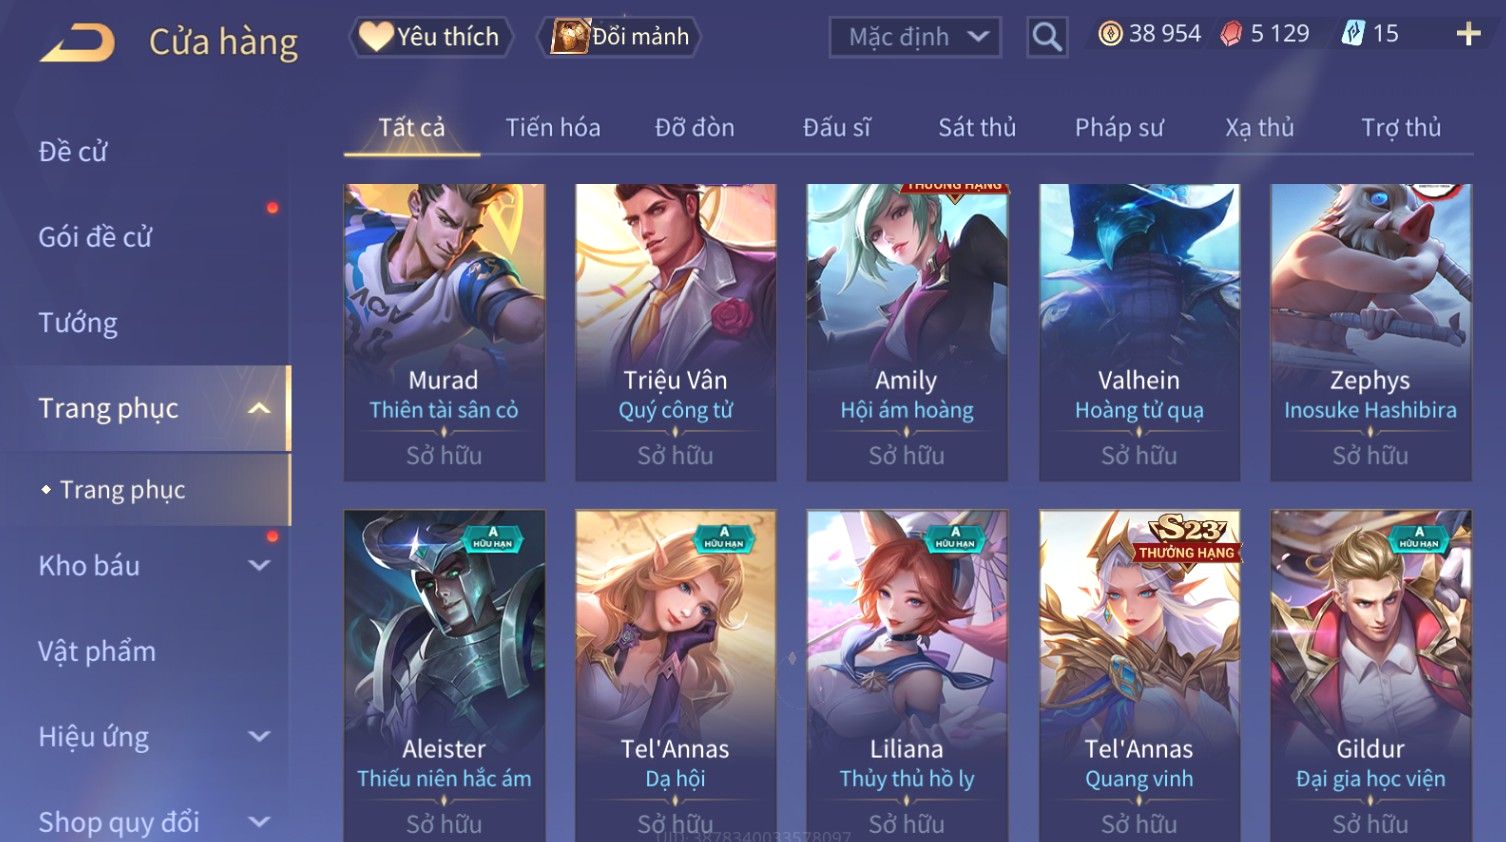Switch to the Pháp sư tab
This screenshot has width=1506, height=842.
1119,128
